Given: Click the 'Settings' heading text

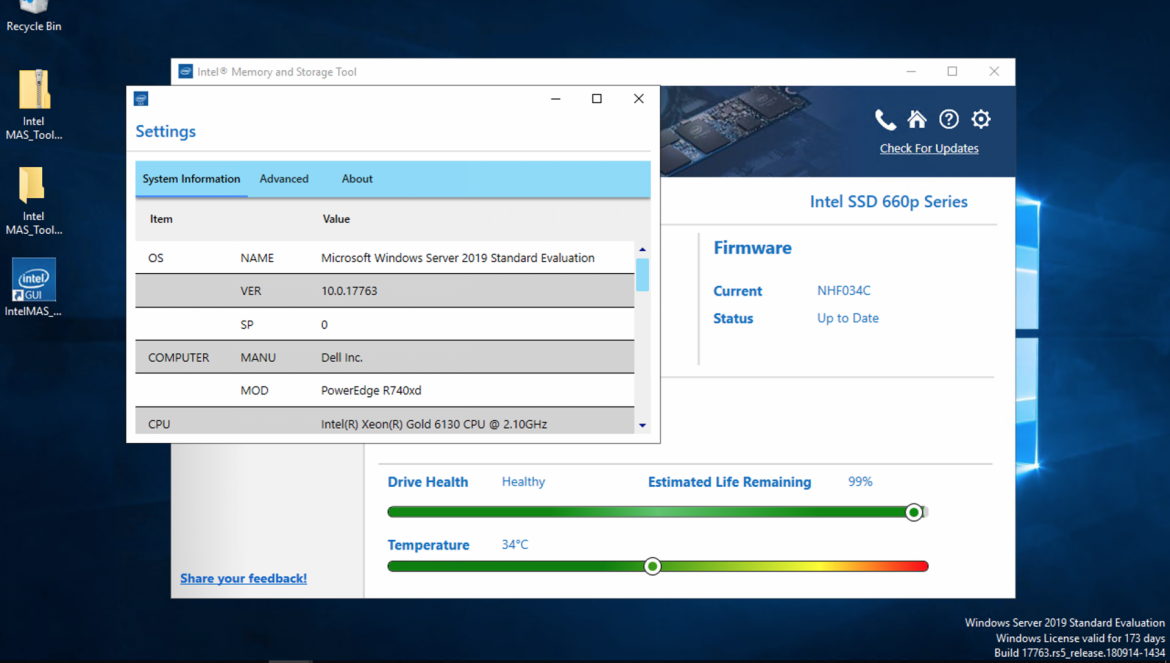Looking at the screenshot, I should pos(166,131).
